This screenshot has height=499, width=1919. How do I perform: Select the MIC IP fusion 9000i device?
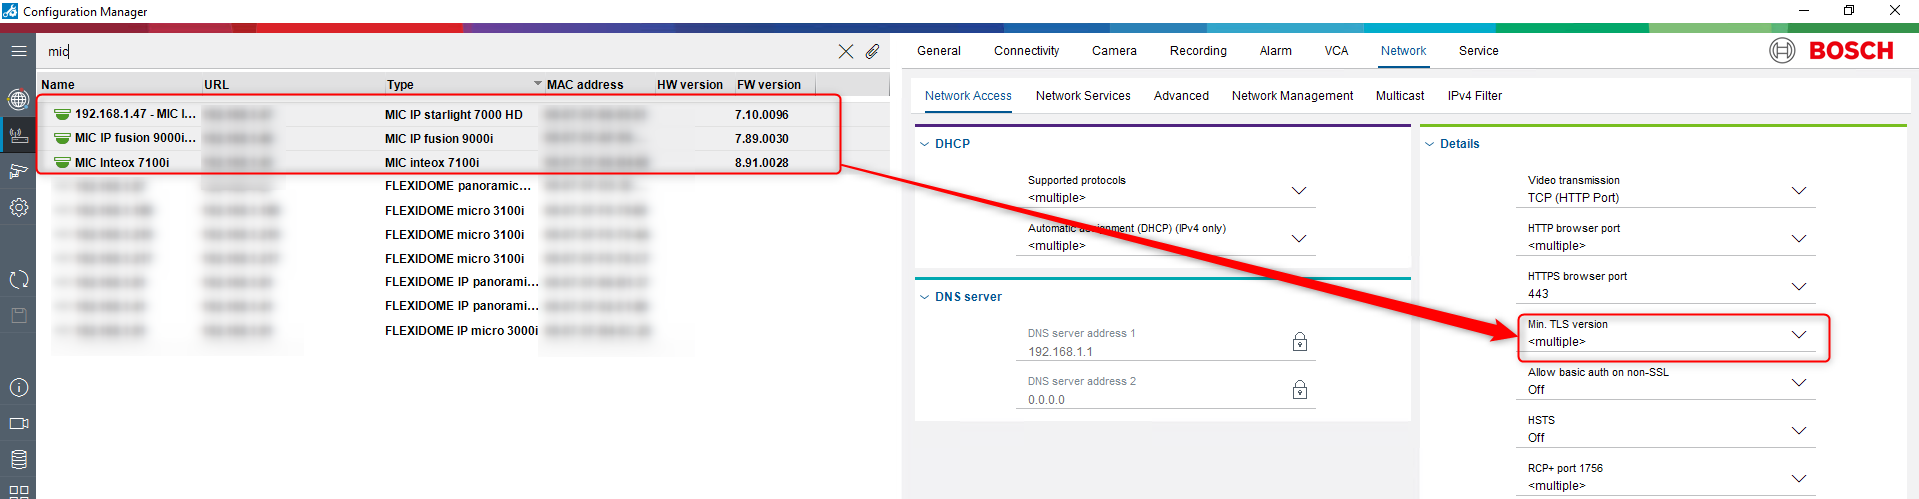pyautogui.click(x=135, y=138)
